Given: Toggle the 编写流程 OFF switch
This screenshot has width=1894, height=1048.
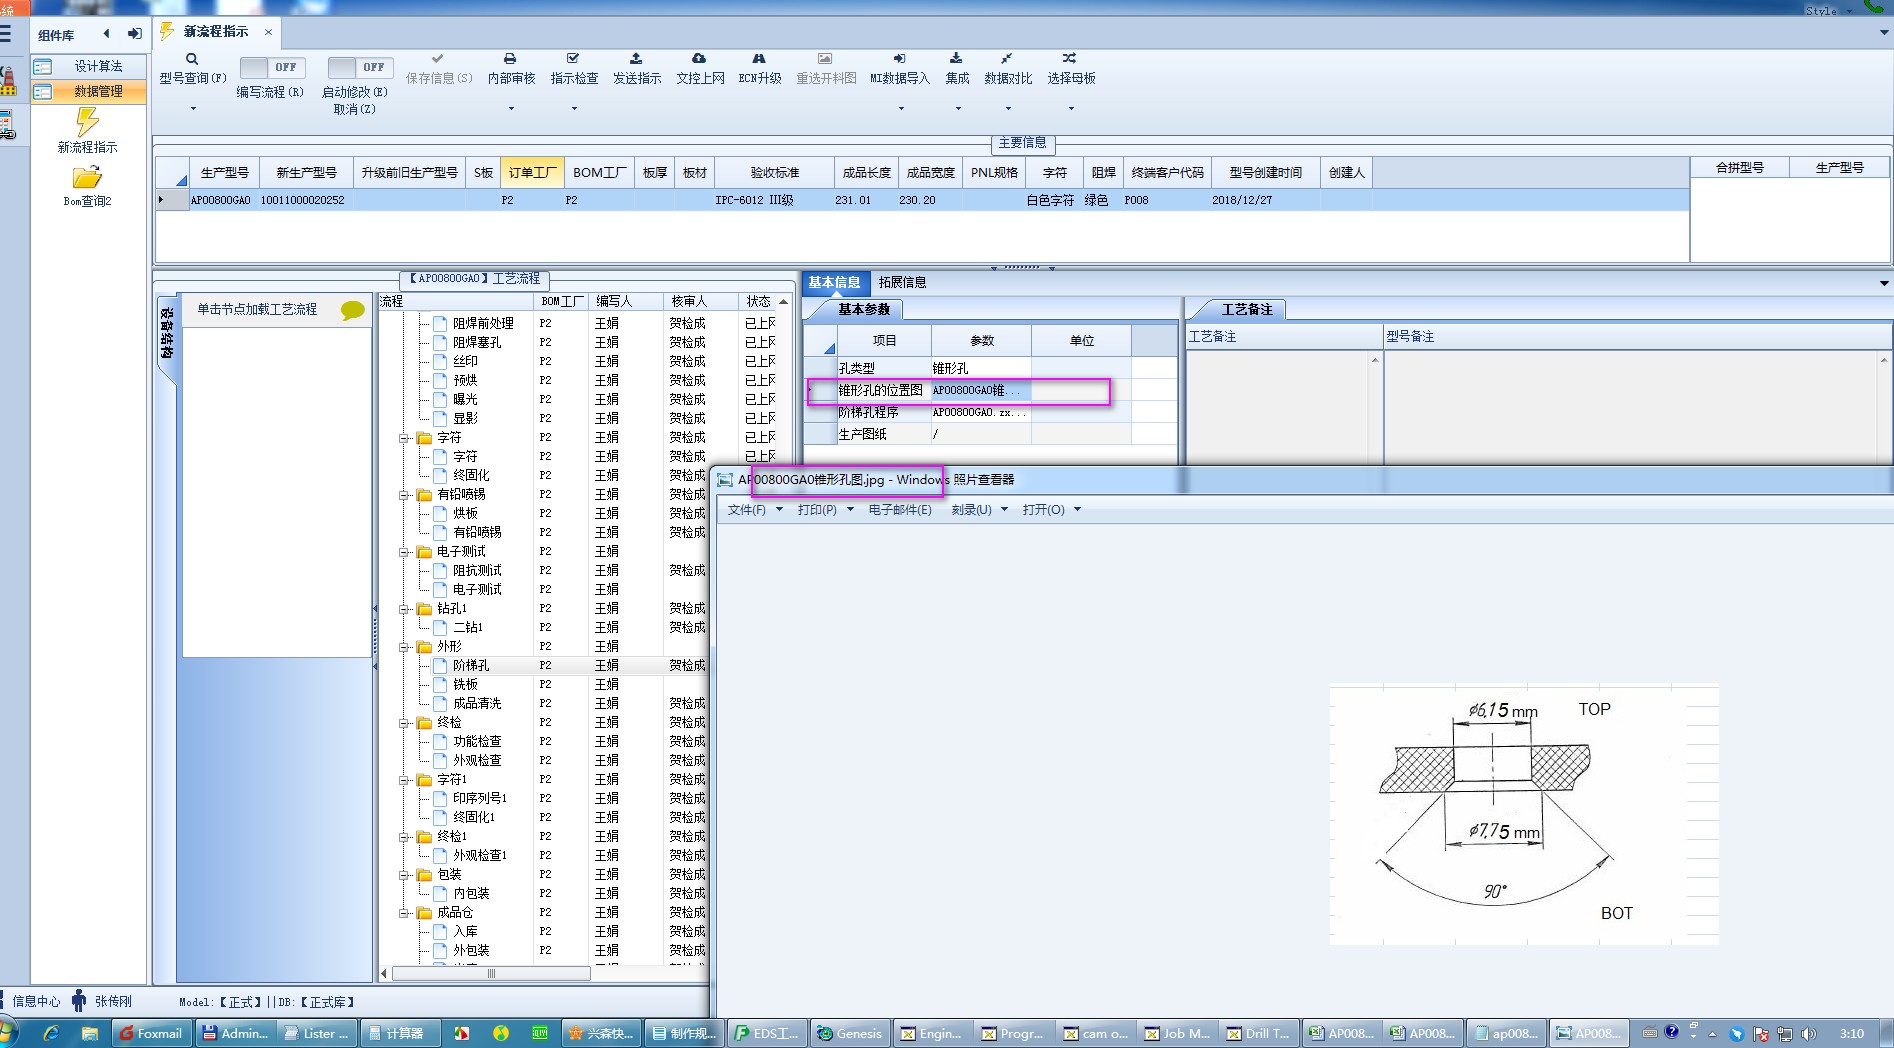Looking at the screenshot, I should tap(271, 68).
